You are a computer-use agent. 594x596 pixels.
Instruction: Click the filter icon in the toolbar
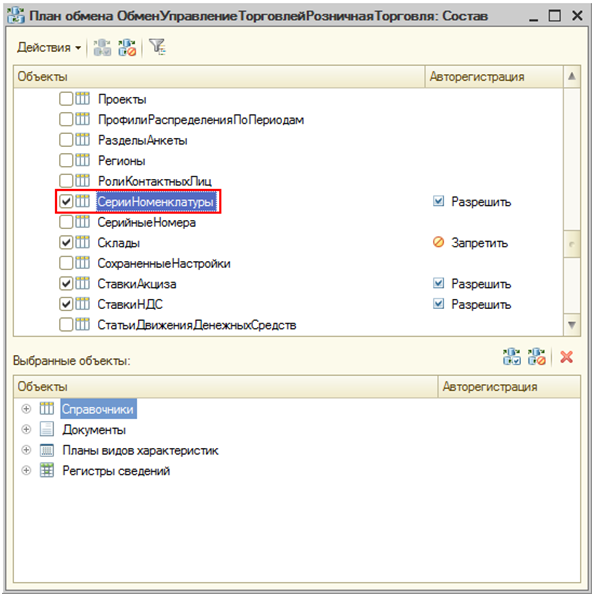click(x=157, y=47)
